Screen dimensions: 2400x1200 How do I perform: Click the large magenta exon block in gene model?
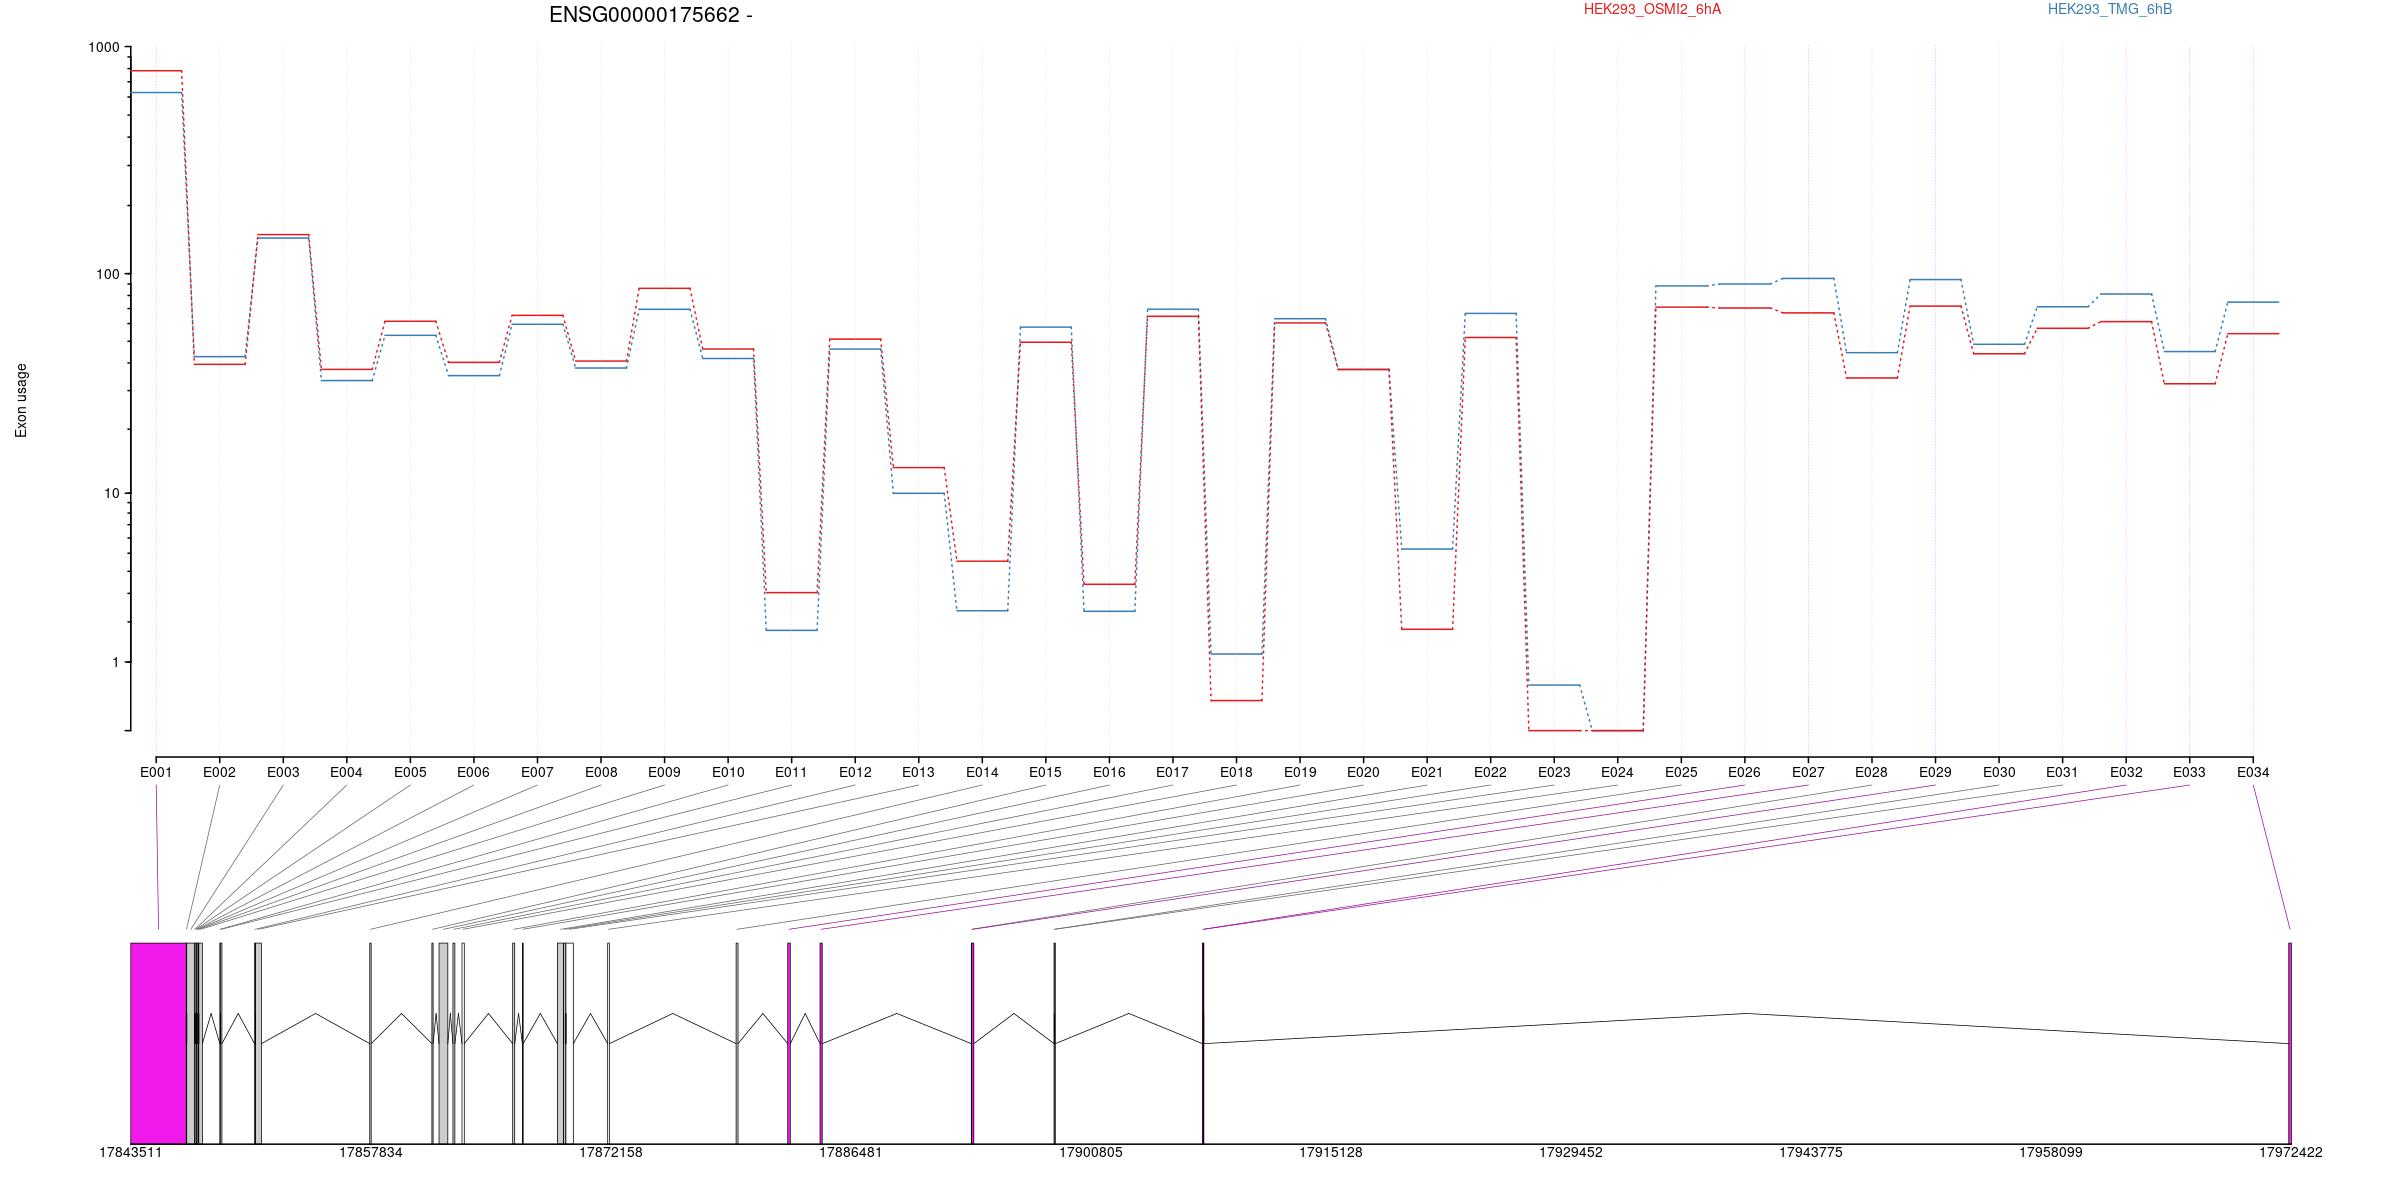[158, 1043]
